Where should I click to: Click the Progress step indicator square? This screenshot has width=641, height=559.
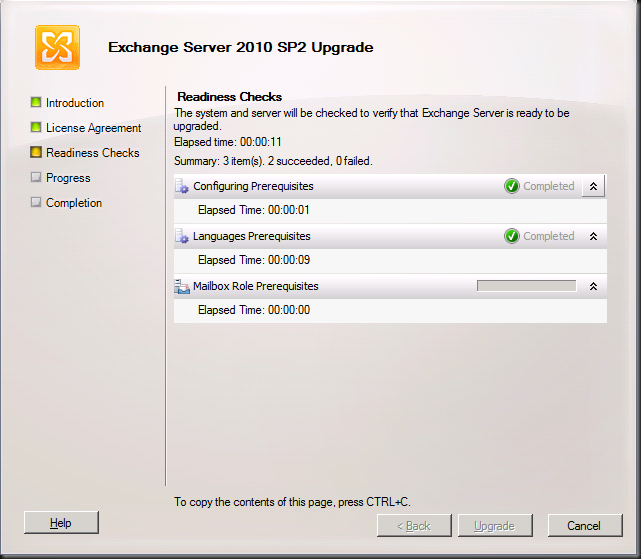tap(36, 177)
